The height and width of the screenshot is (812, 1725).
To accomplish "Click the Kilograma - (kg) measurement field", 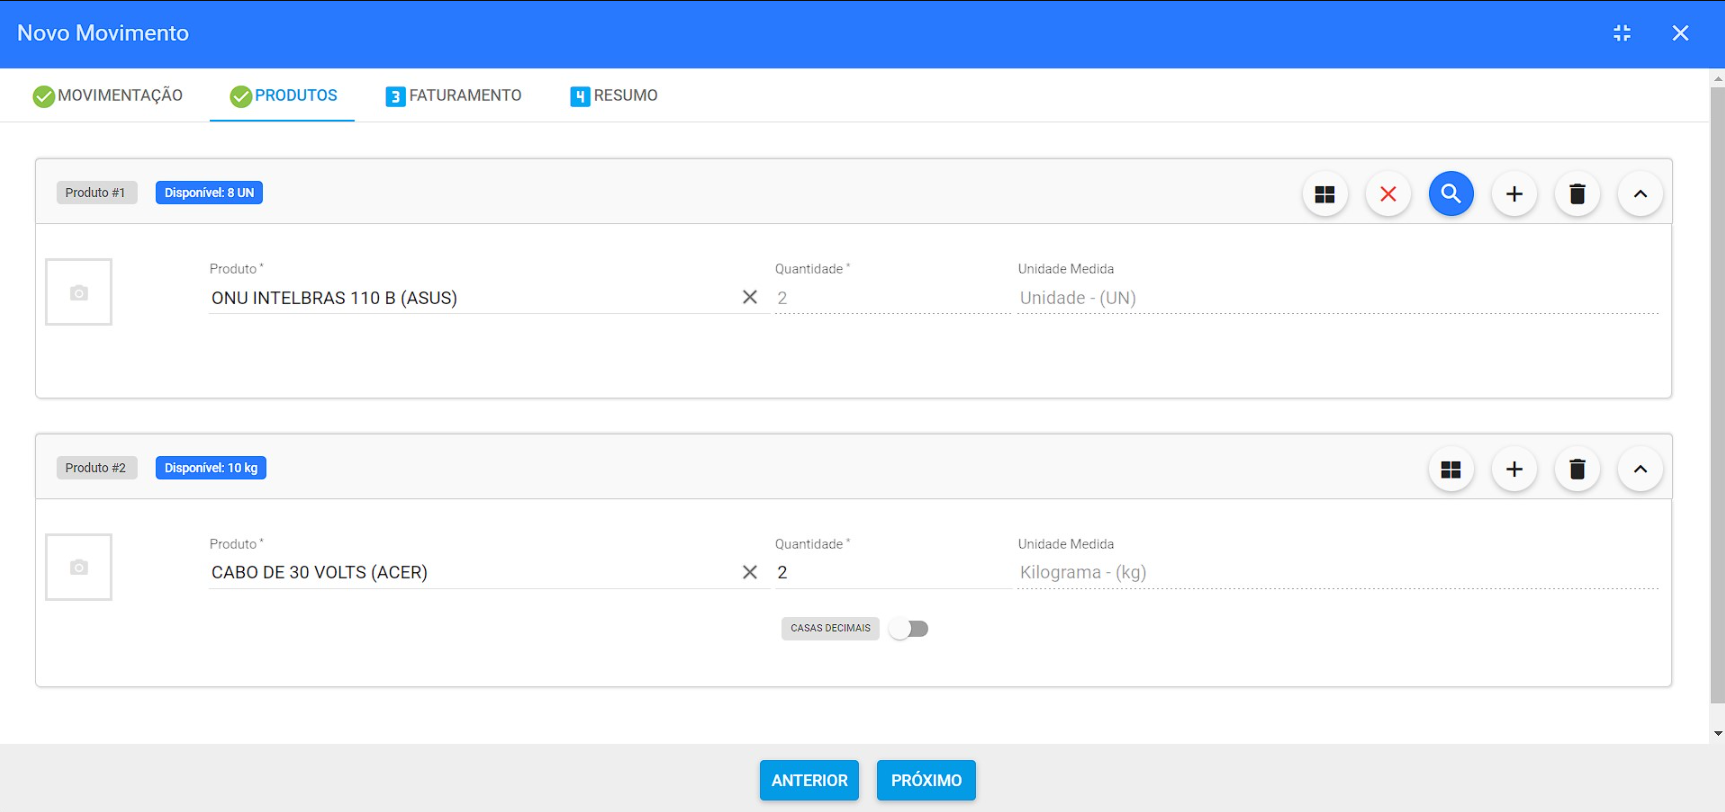I will point(1338,573).
